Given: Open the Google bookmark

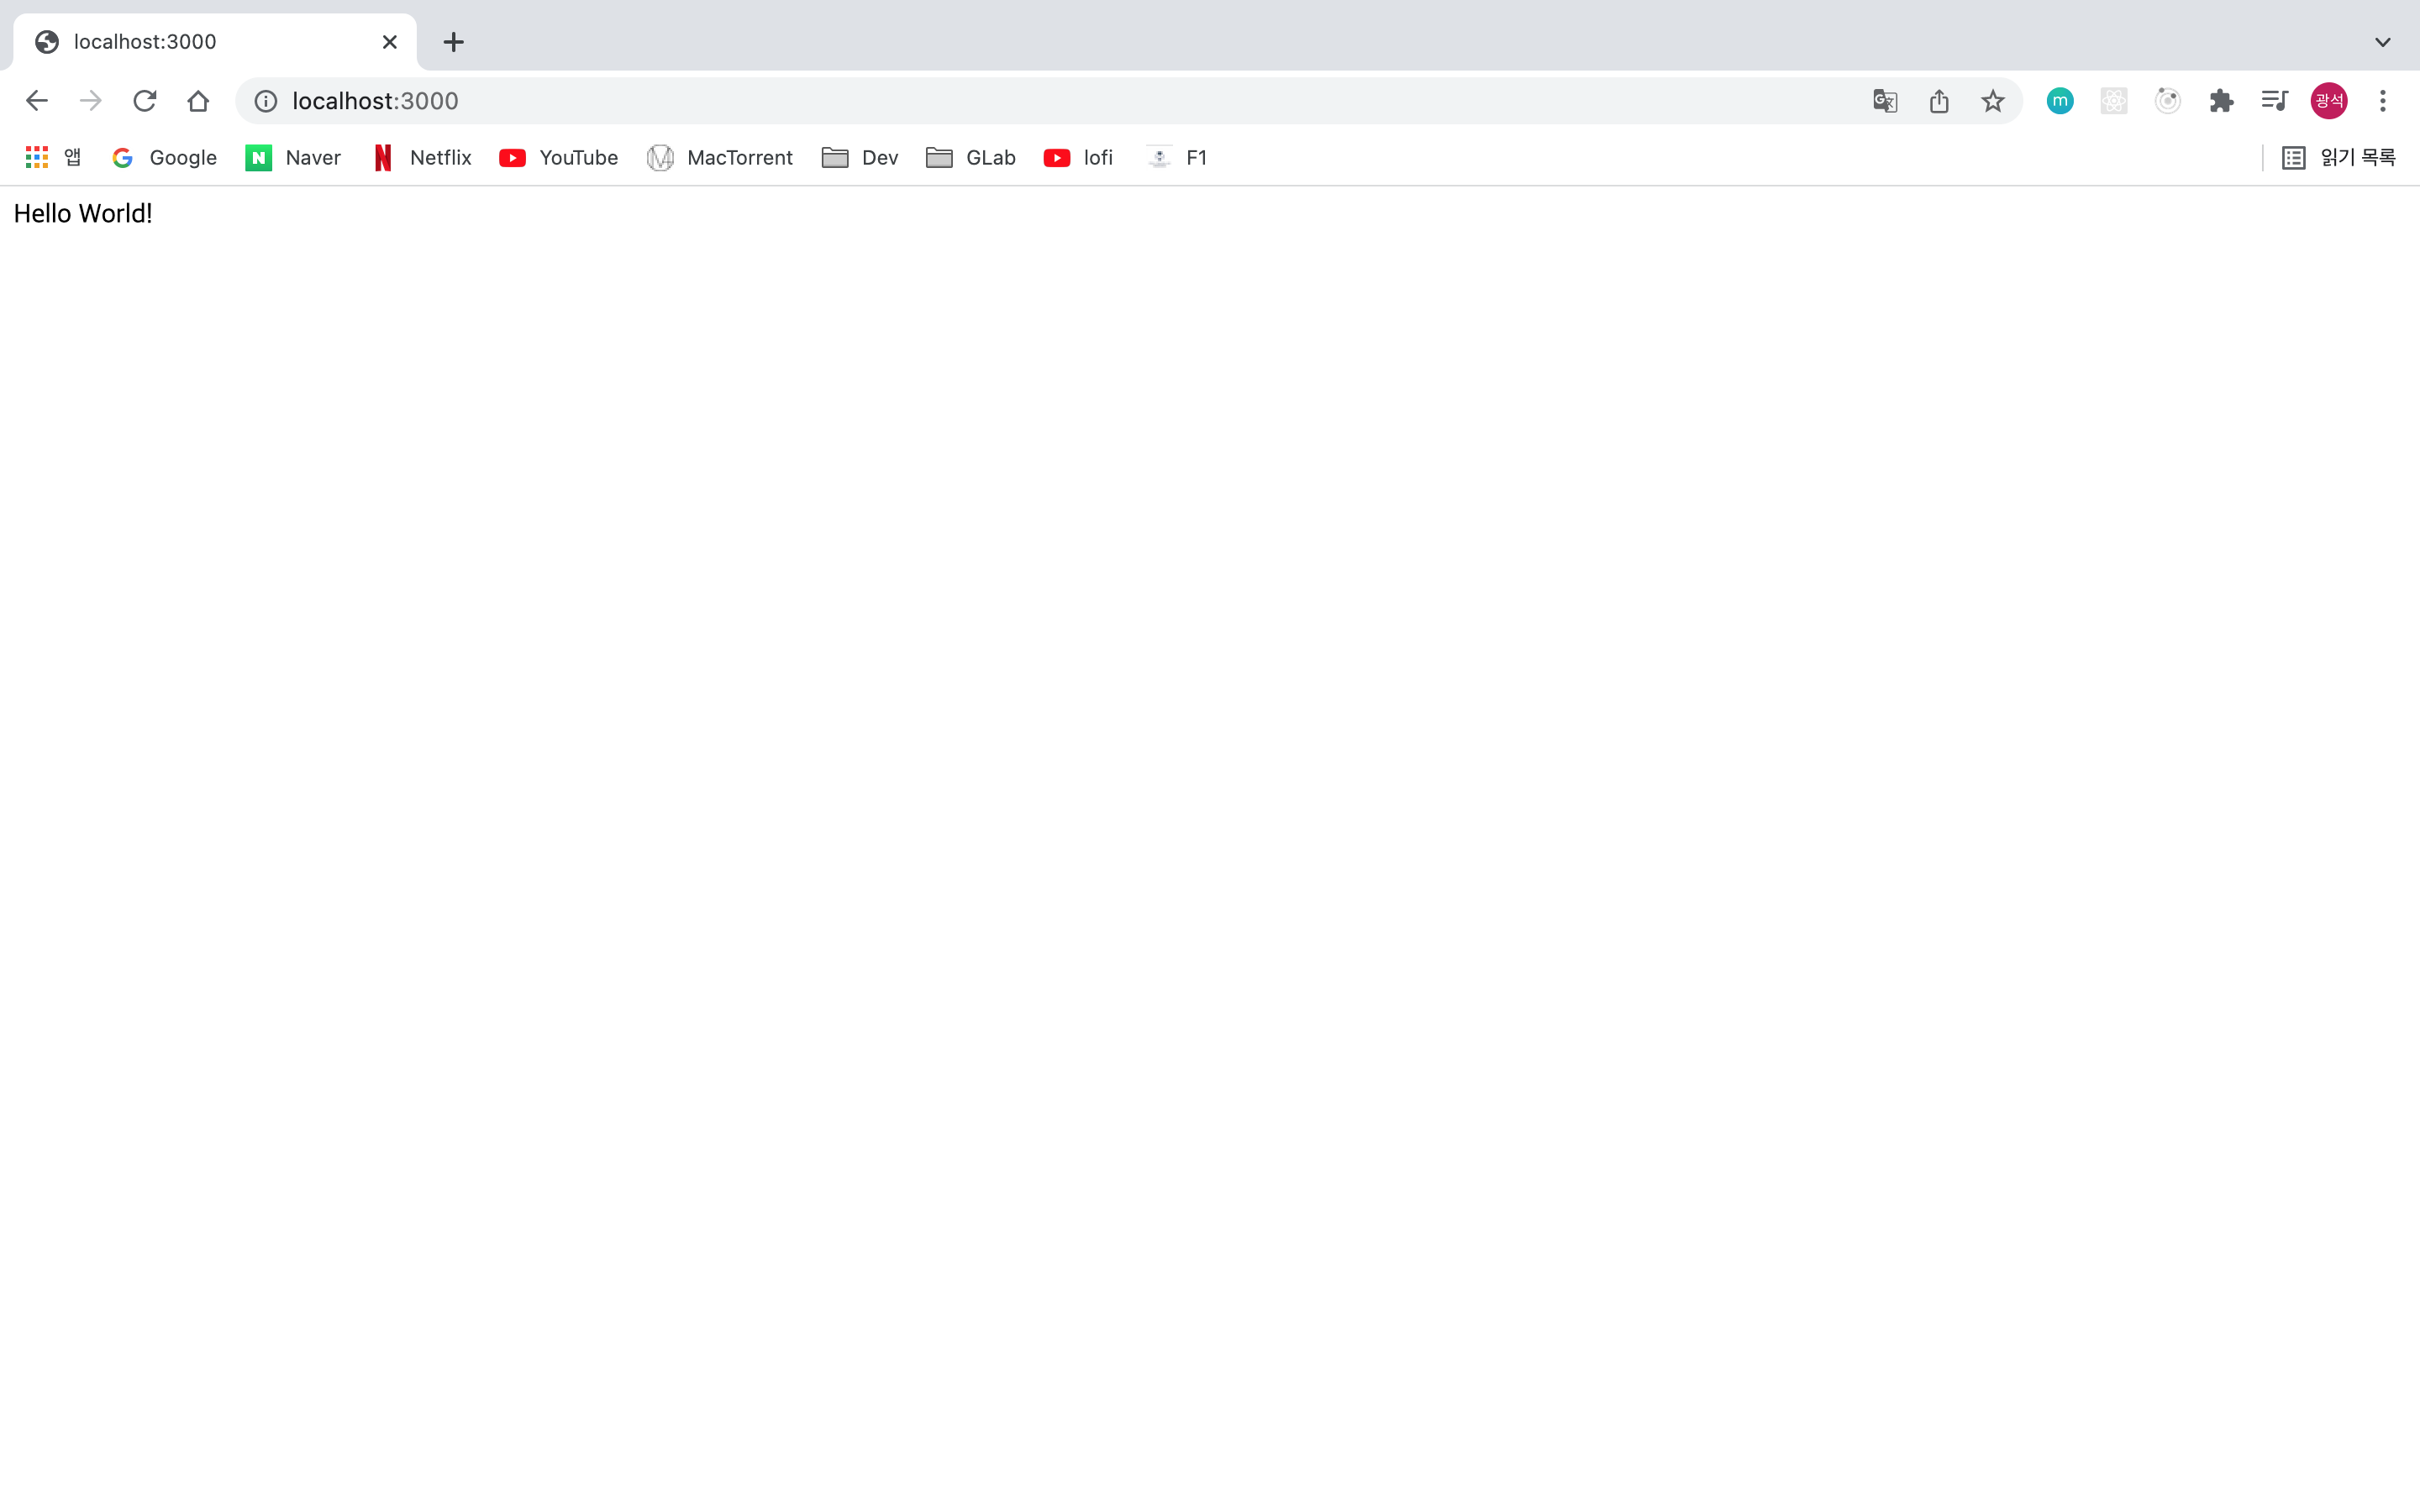Looking at the screenshot, I should [x=165, y=157].
